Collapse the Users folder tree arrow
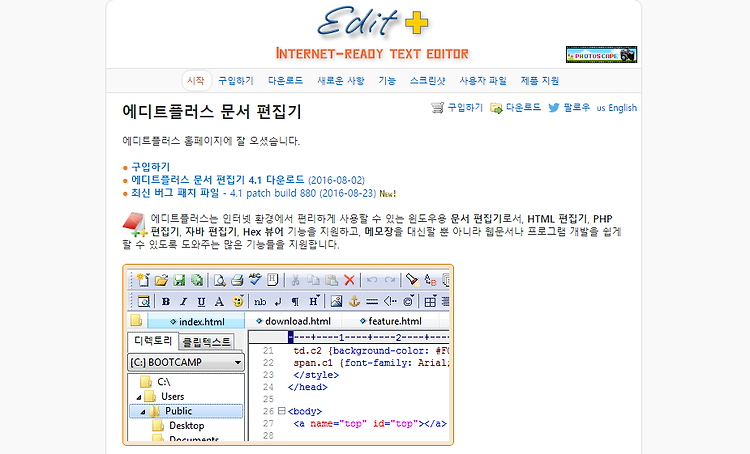Screen dimensions: 750x454 139,397
